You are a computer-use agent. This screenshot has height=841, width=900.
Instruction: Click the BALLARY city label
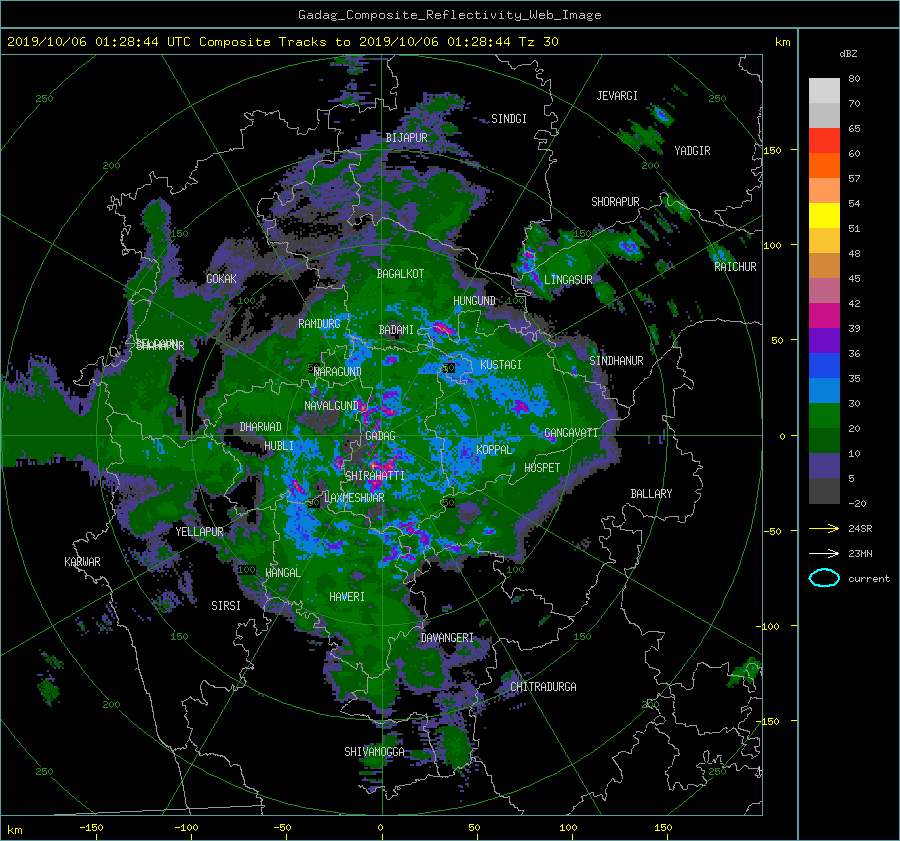pos(651,494)
